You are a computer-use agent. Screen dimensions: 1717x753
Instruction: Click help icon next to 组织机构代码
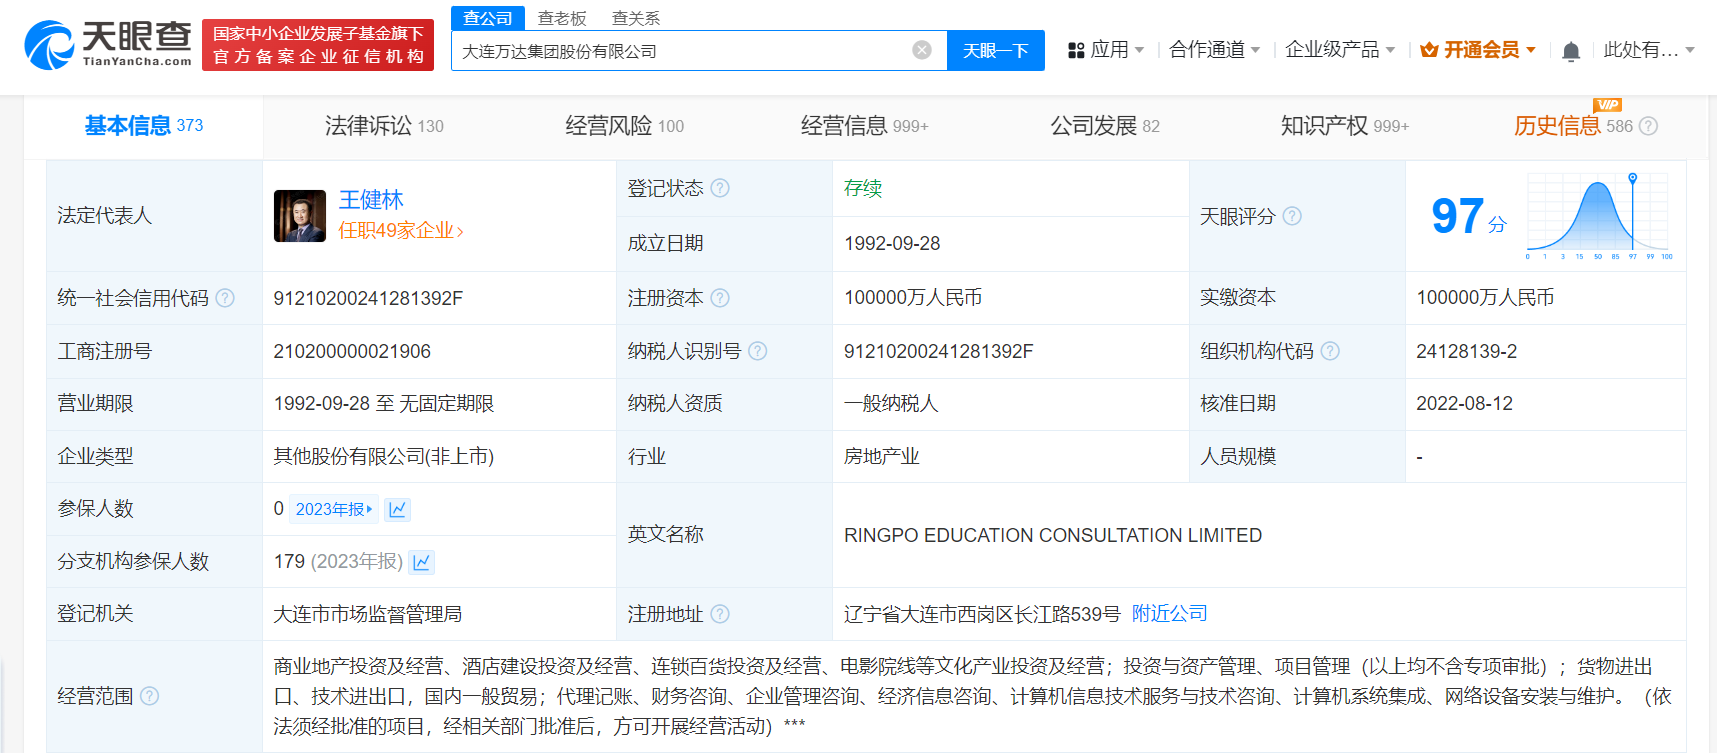click(1330, 351)
